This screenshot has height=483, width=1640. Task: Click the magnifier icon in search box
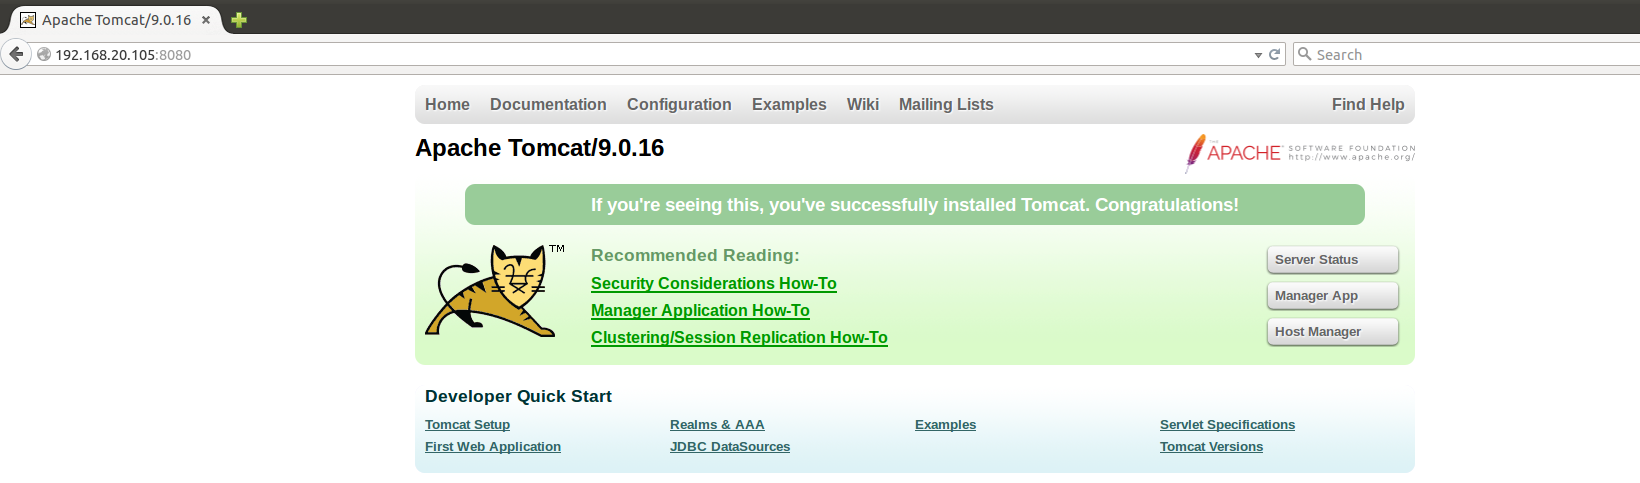click(x=1304, y=54)
